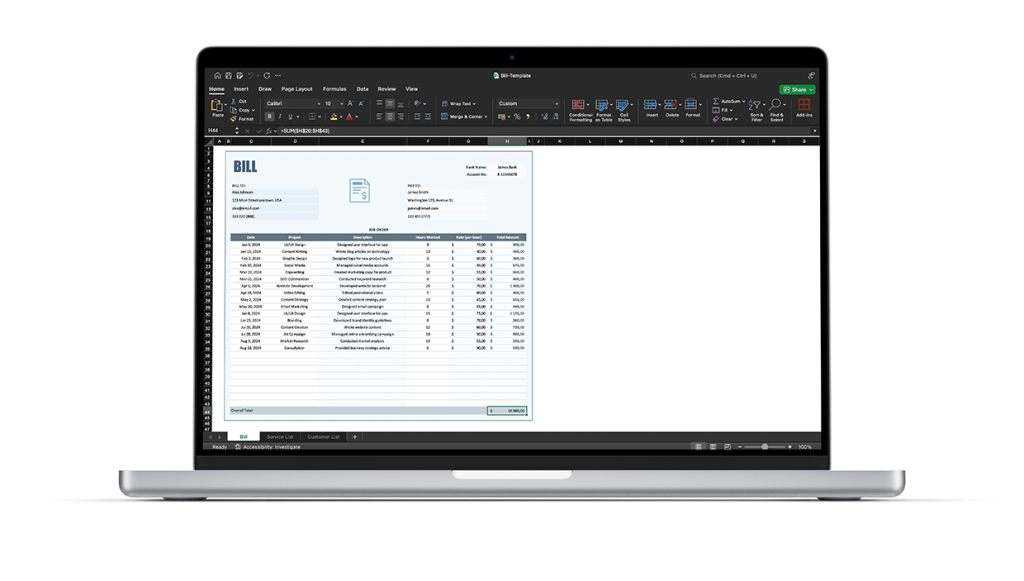Image resolution: width=1024 pixels, height=581 pixels.
Task: Click the Format Painter brush icon
Action: (x=234, y=119)
